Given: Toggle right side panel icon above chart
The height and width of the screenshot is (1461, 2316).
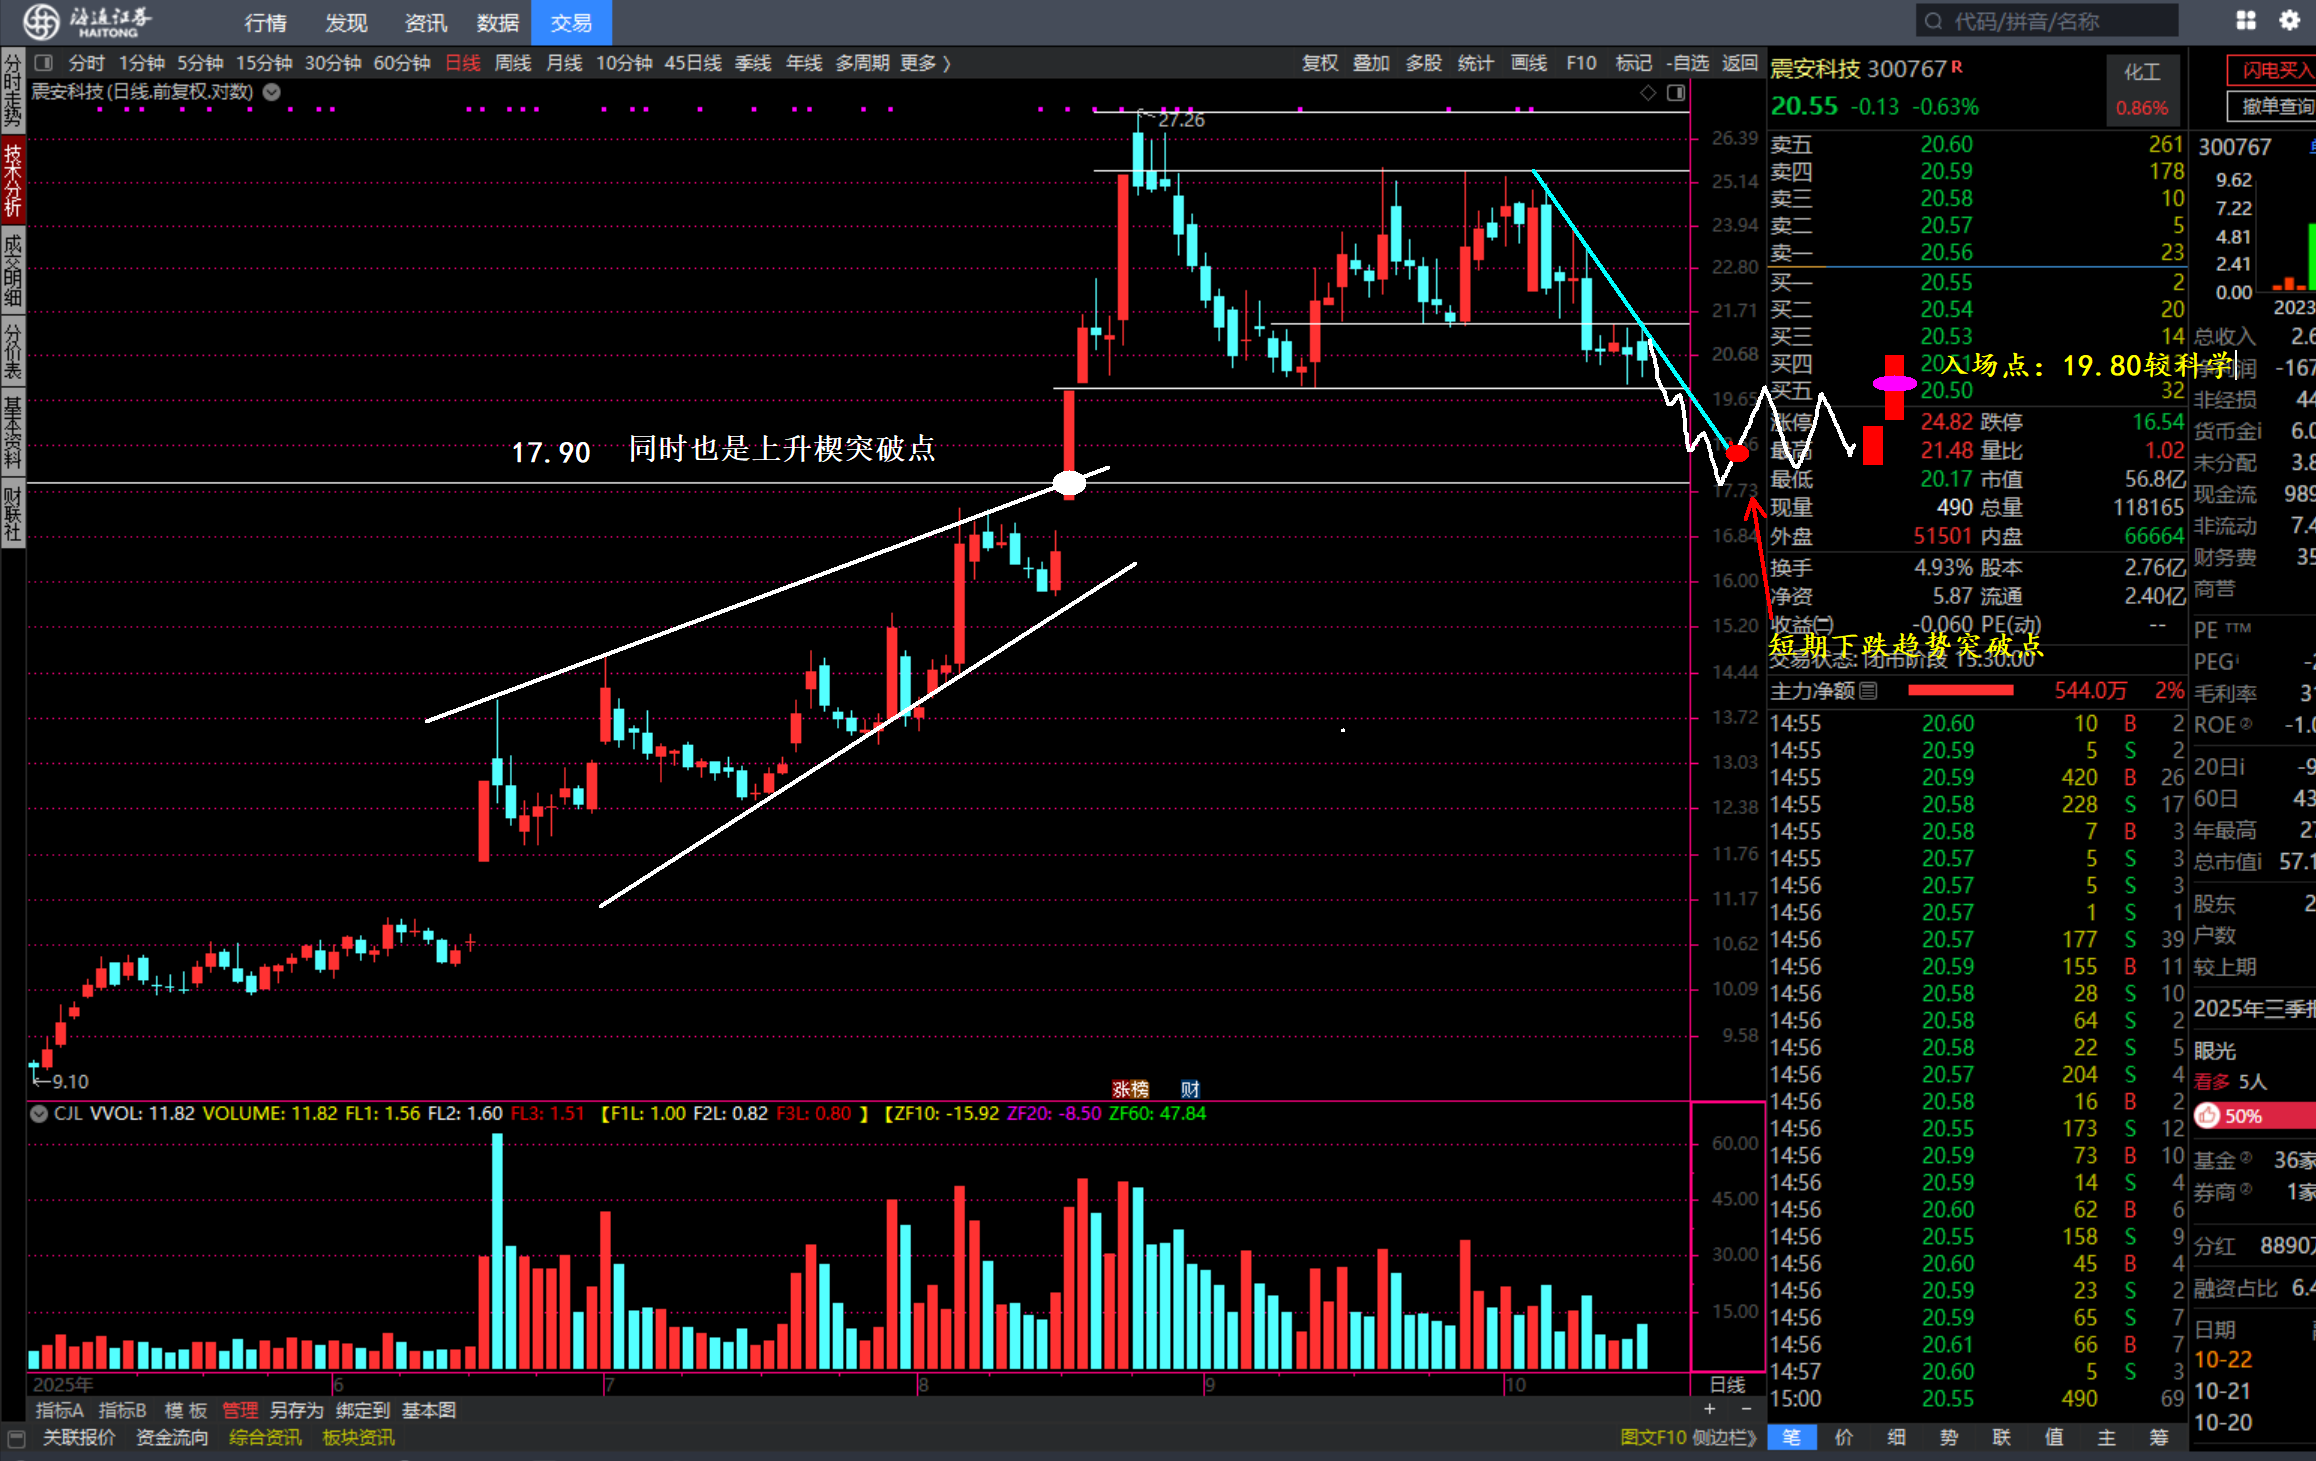Looking at the screenshot, I should (1676, 93).
